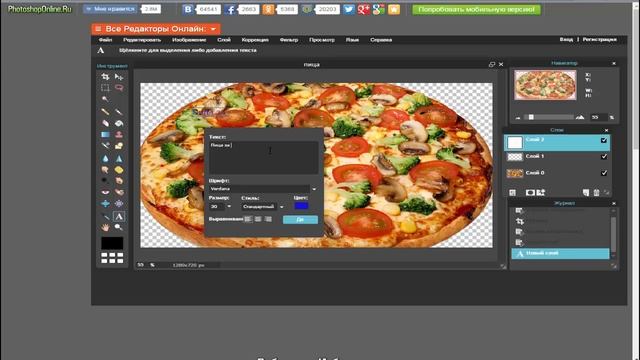Viewport: 640px width, 360px height.
Task: Share via the Twitter icon
Action: (x=349, y=9)
